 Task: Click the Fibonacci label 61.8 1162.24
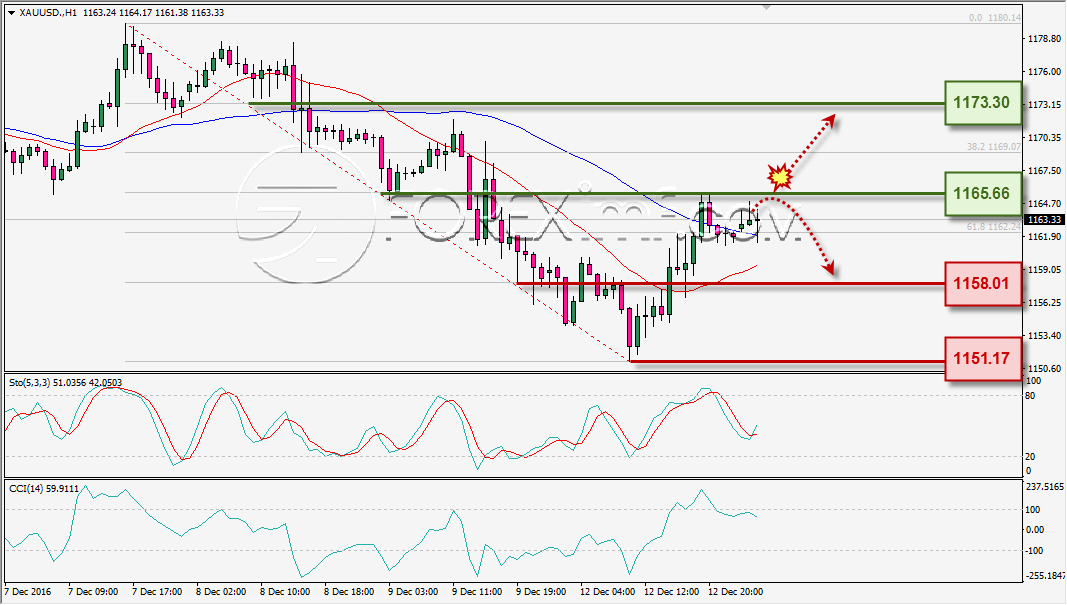(x=994, y=227)
